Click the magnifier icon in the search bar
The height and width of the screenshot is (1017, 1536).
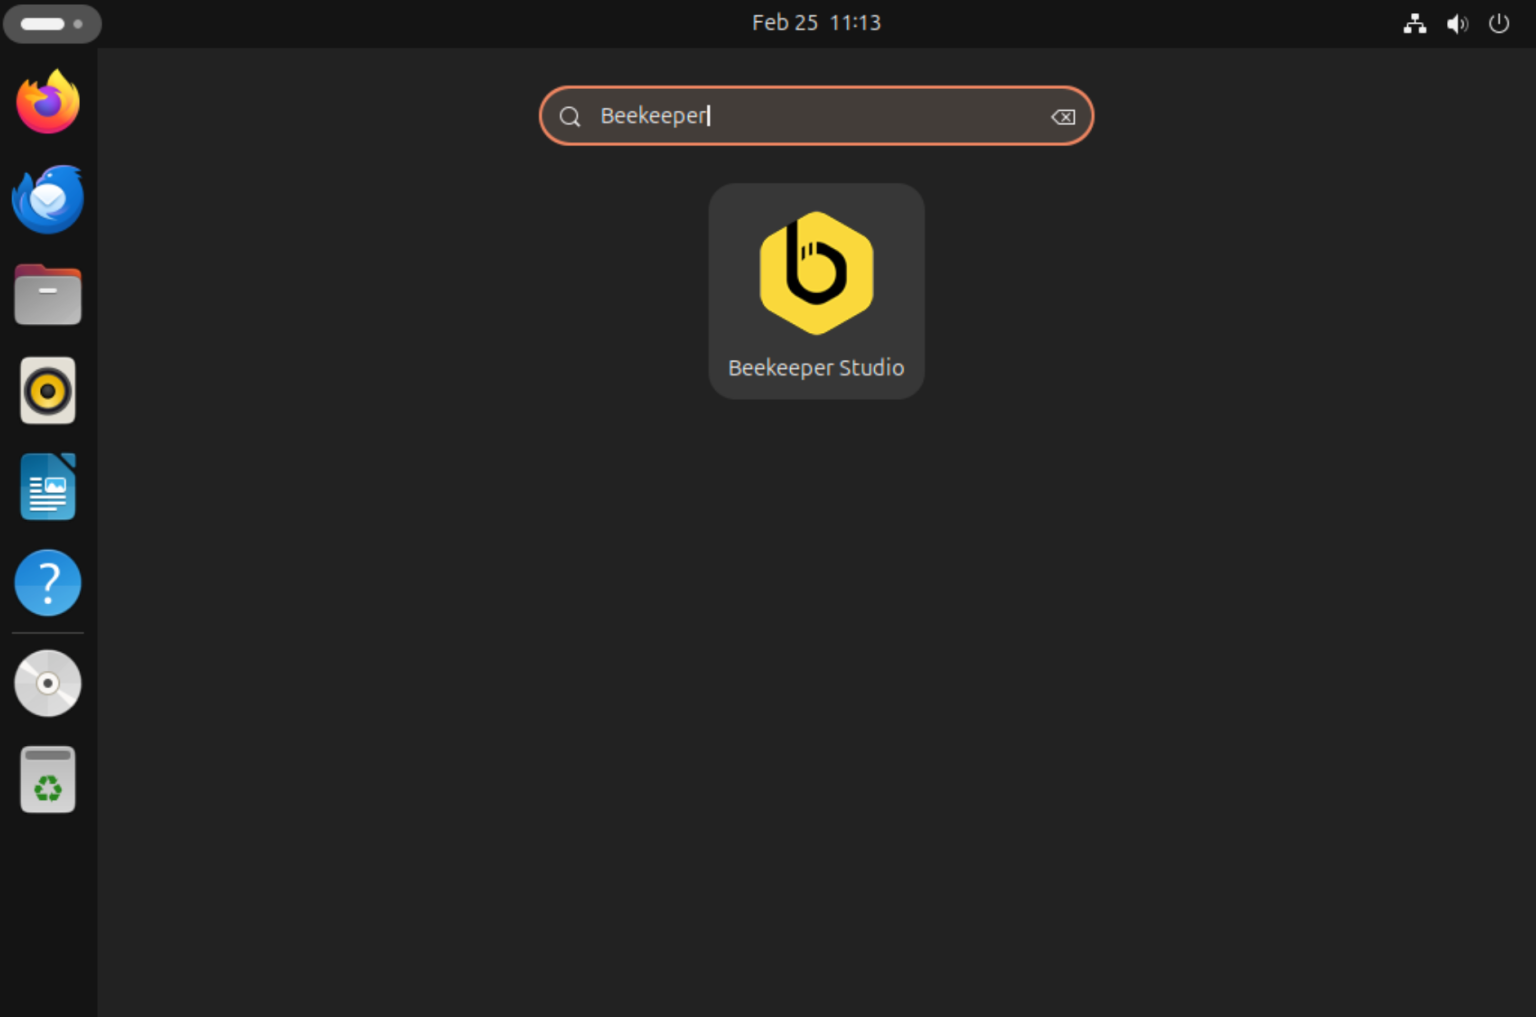570,116
